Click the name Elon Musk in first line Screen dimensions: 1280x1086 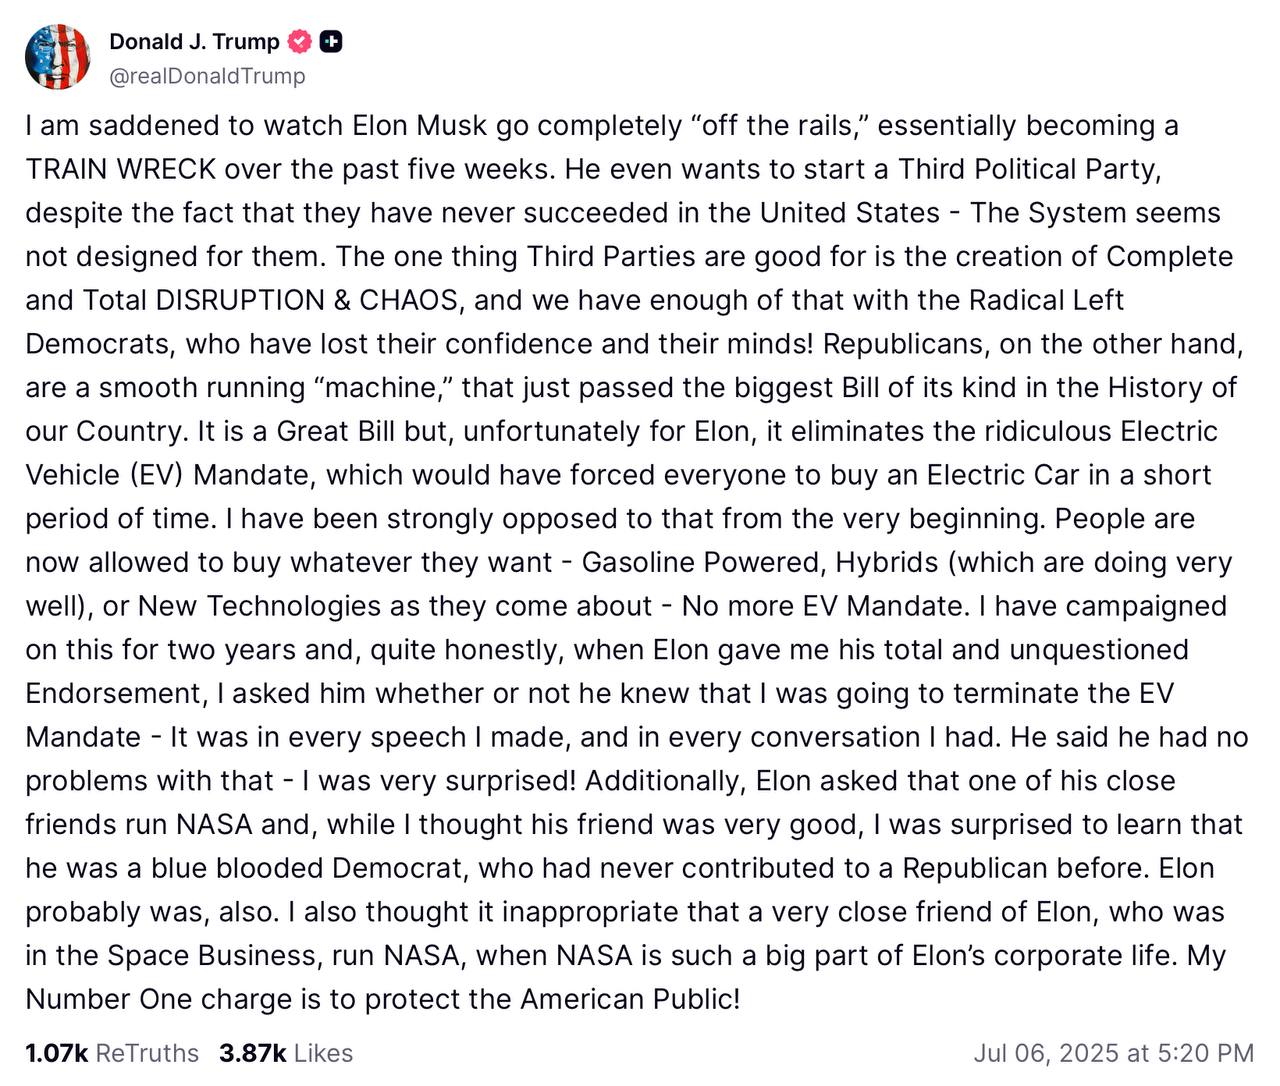coord(420,125)
